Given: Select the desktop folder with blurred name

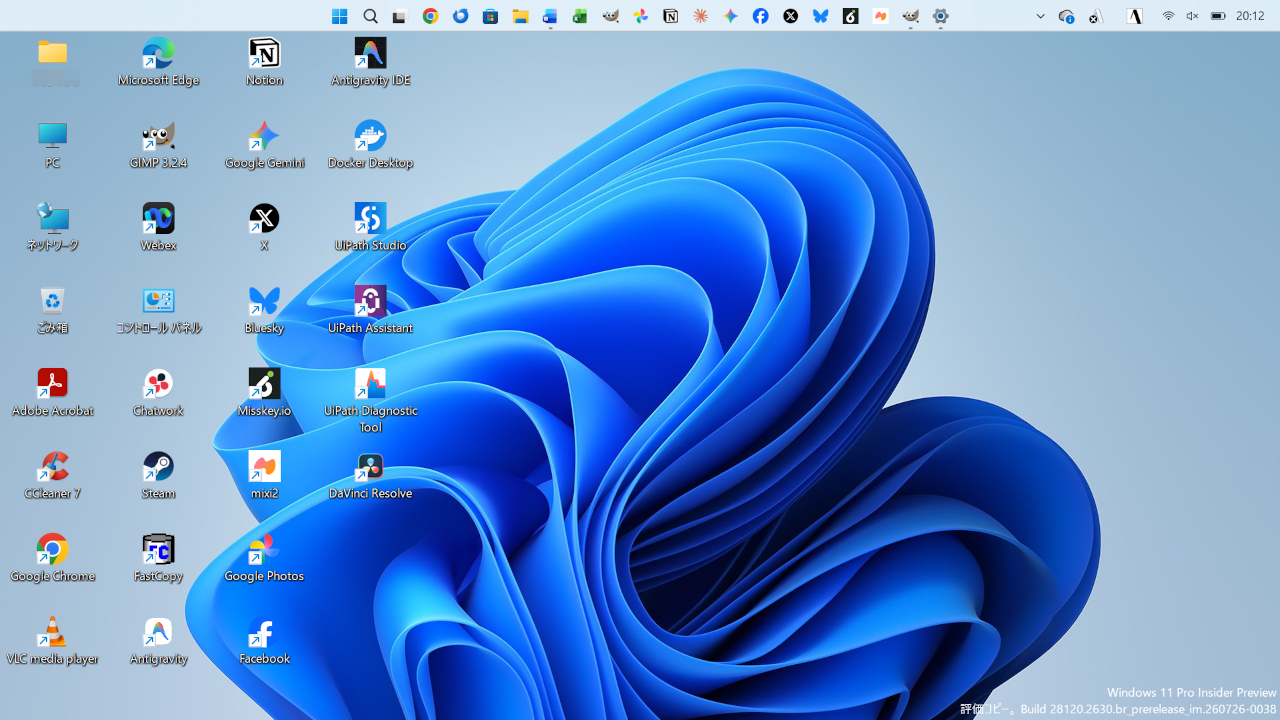Looking at the screenshot, I should click(x=53, y=62).
